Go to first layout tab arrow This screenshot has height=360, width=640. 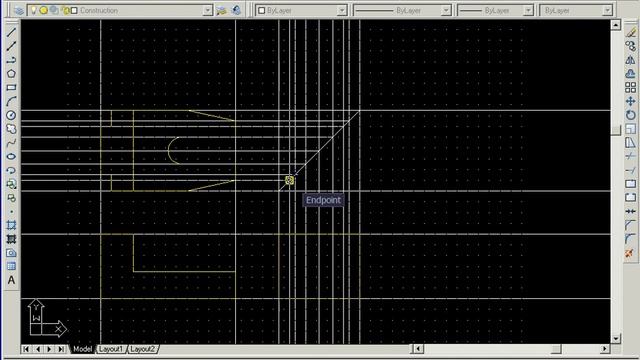(26, 349)
